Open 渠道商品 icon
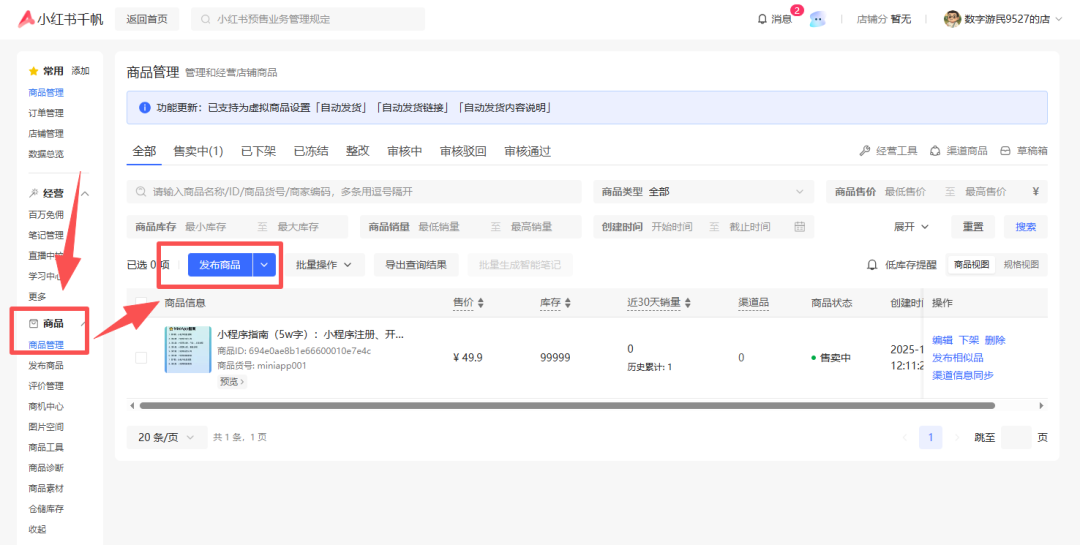Viewport: 1080px width, 545px height. [935, 151]
